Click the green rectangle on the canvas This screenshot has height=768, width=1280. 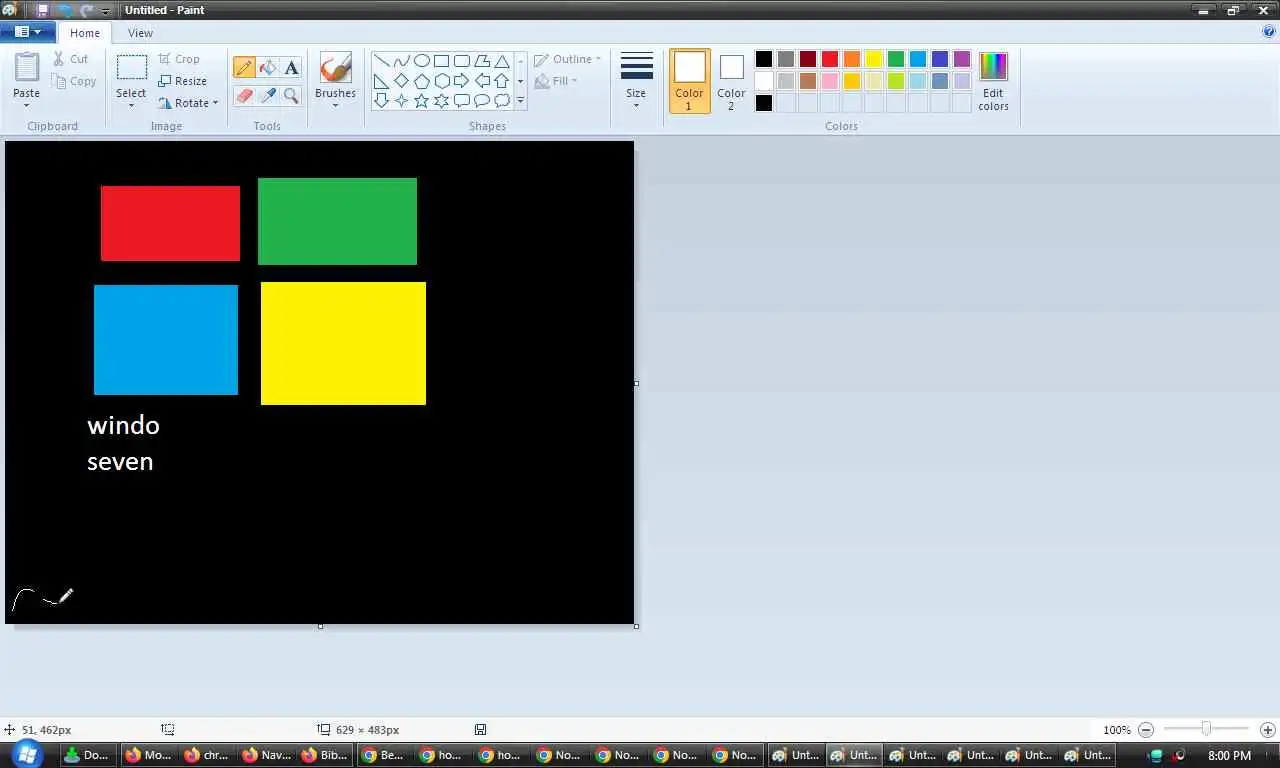(337, 221)
